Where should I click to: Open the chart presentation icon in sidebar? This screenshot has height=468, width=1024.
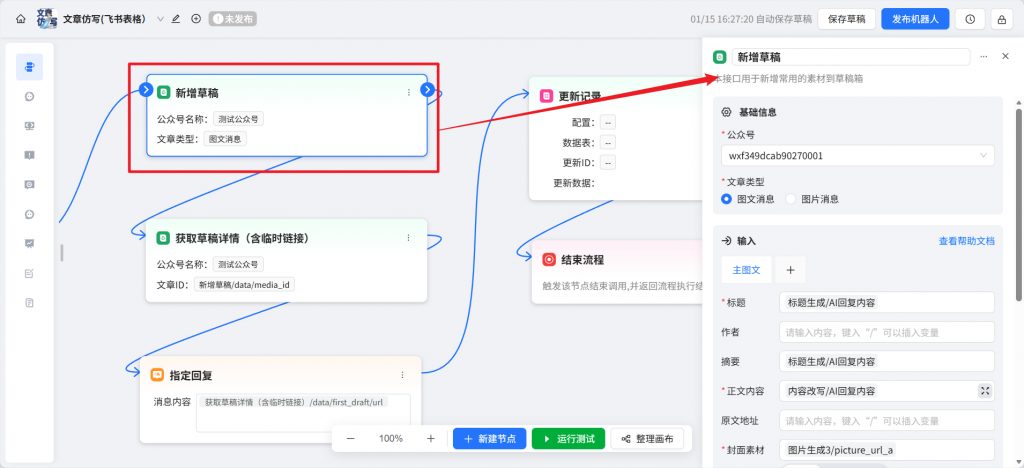(x=29, y=243)
